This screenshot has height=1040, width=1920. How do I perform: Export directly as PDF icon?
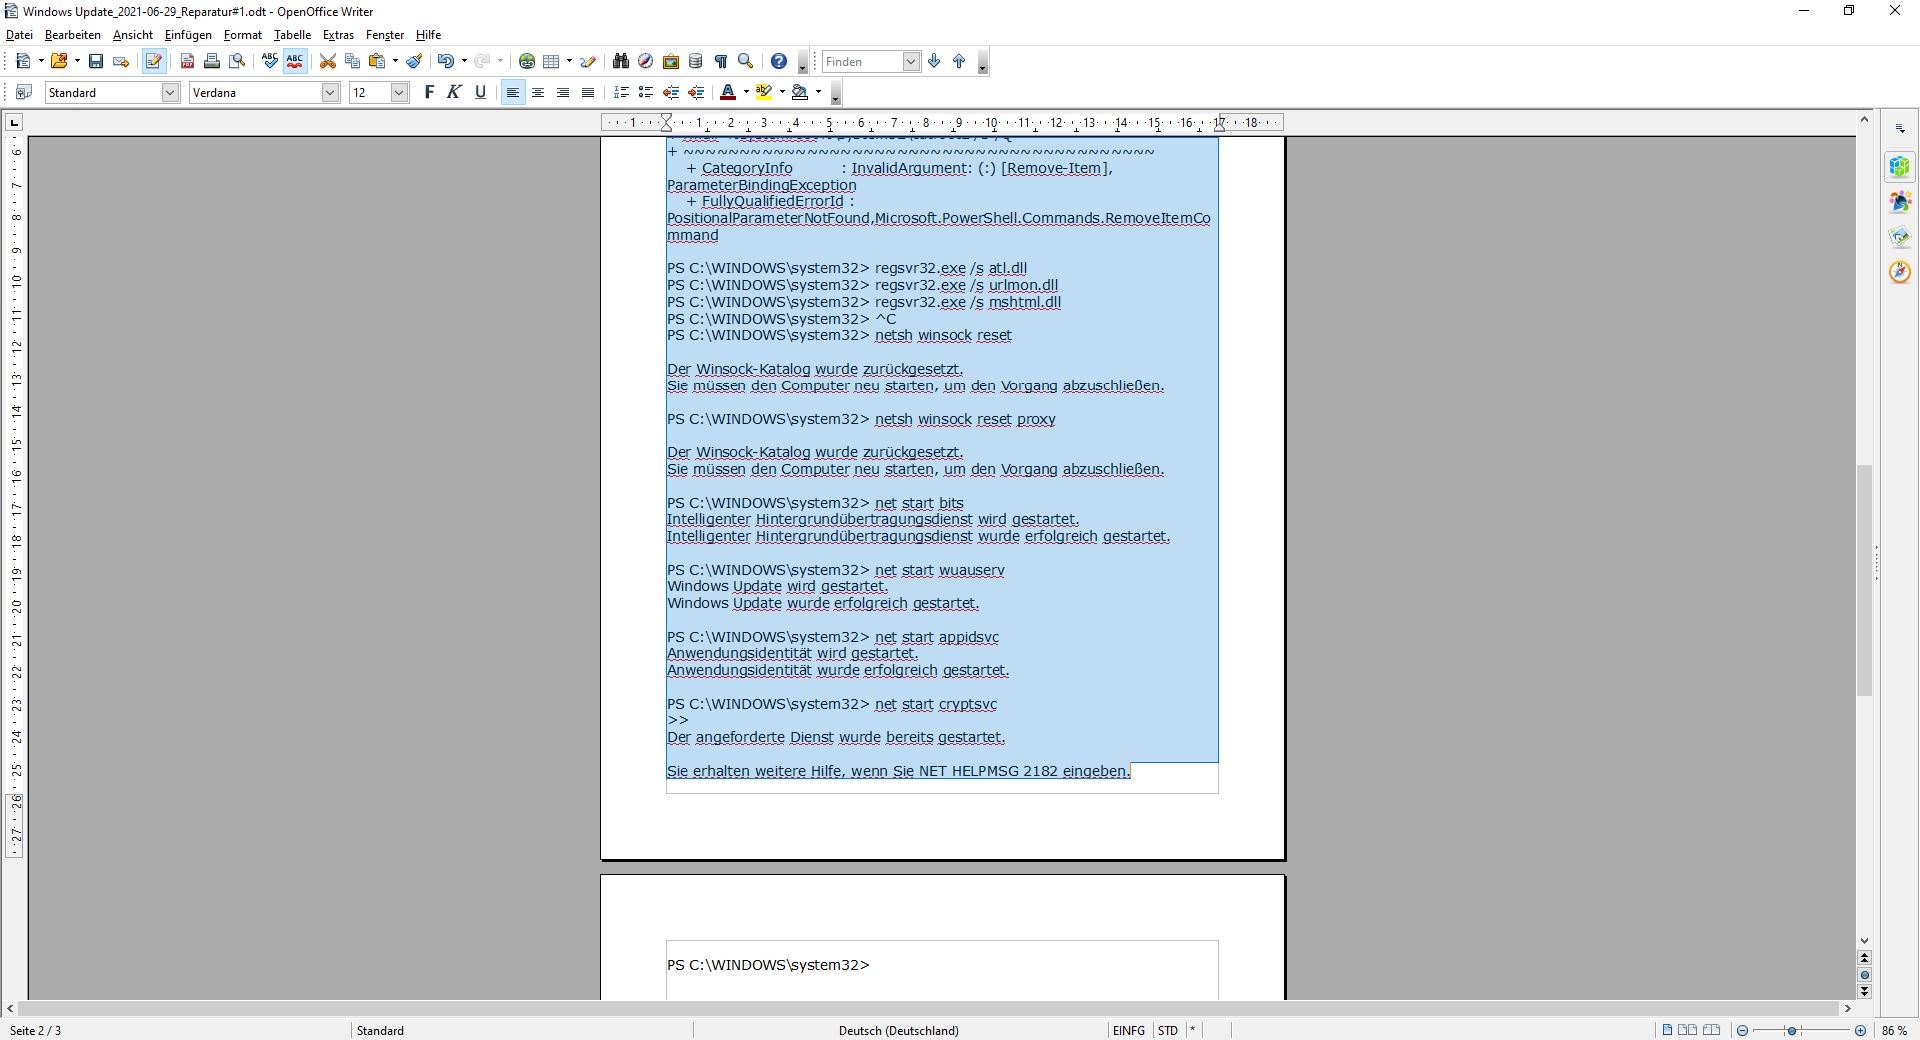click(187, 62)
